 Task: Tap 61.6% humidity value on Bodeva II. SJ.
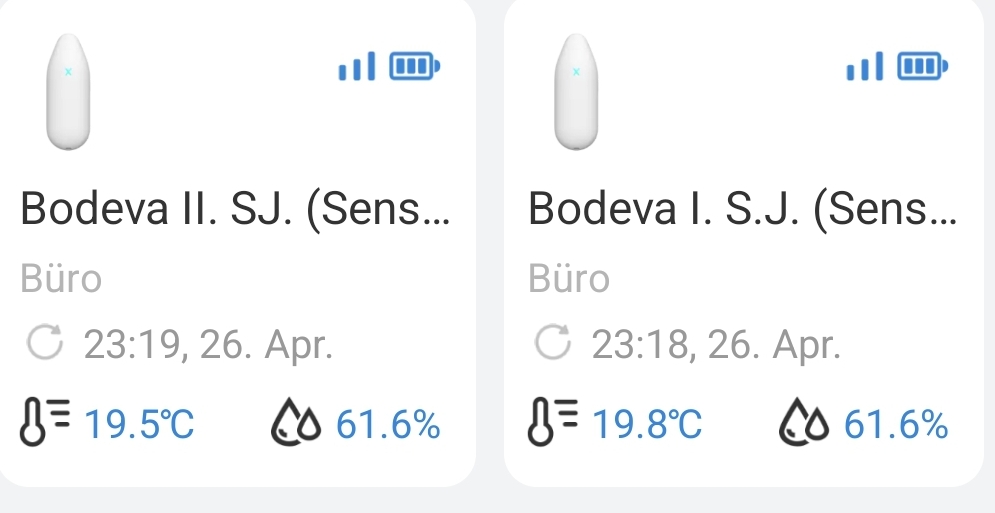tap(388, 426)
